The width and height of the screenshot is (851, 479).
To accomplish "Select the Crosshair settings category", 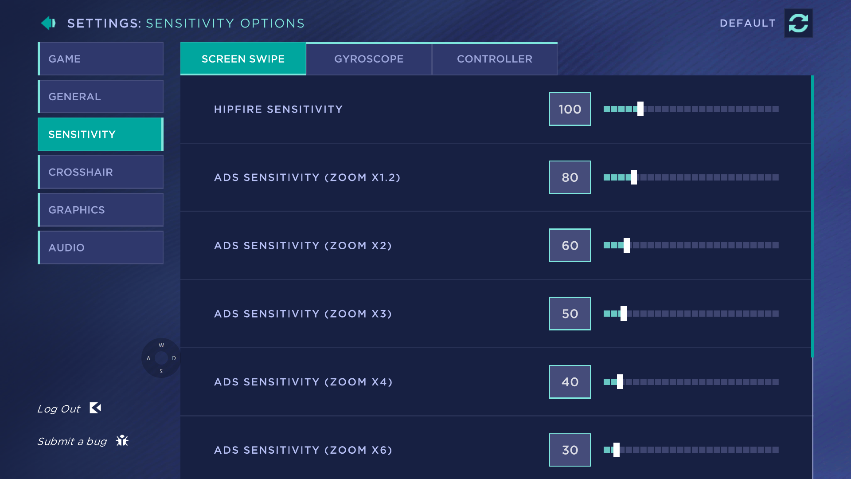I will (100, 172).
